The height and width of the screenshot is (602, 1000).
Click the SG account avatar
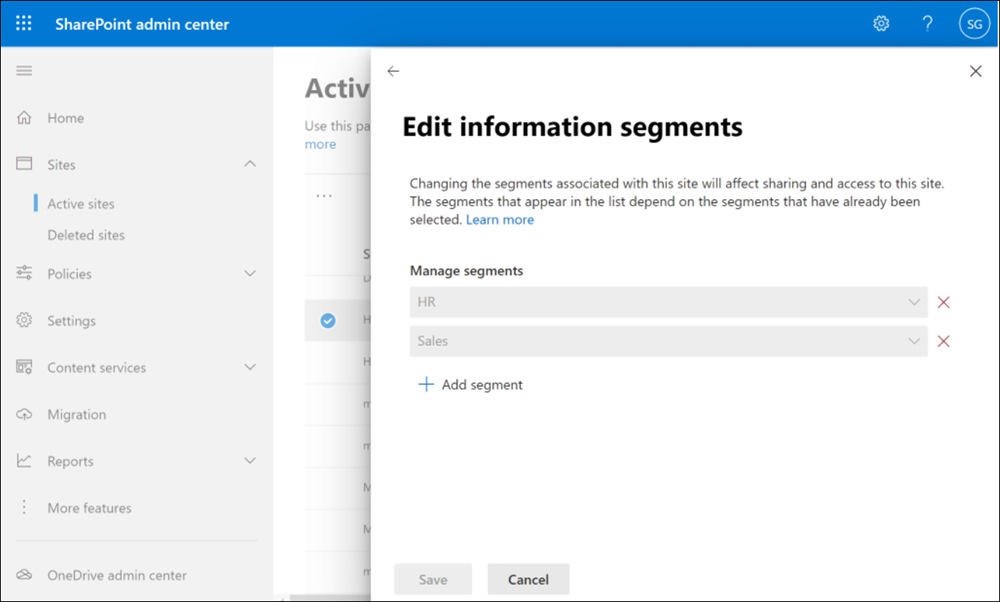(x=973, y=23)
